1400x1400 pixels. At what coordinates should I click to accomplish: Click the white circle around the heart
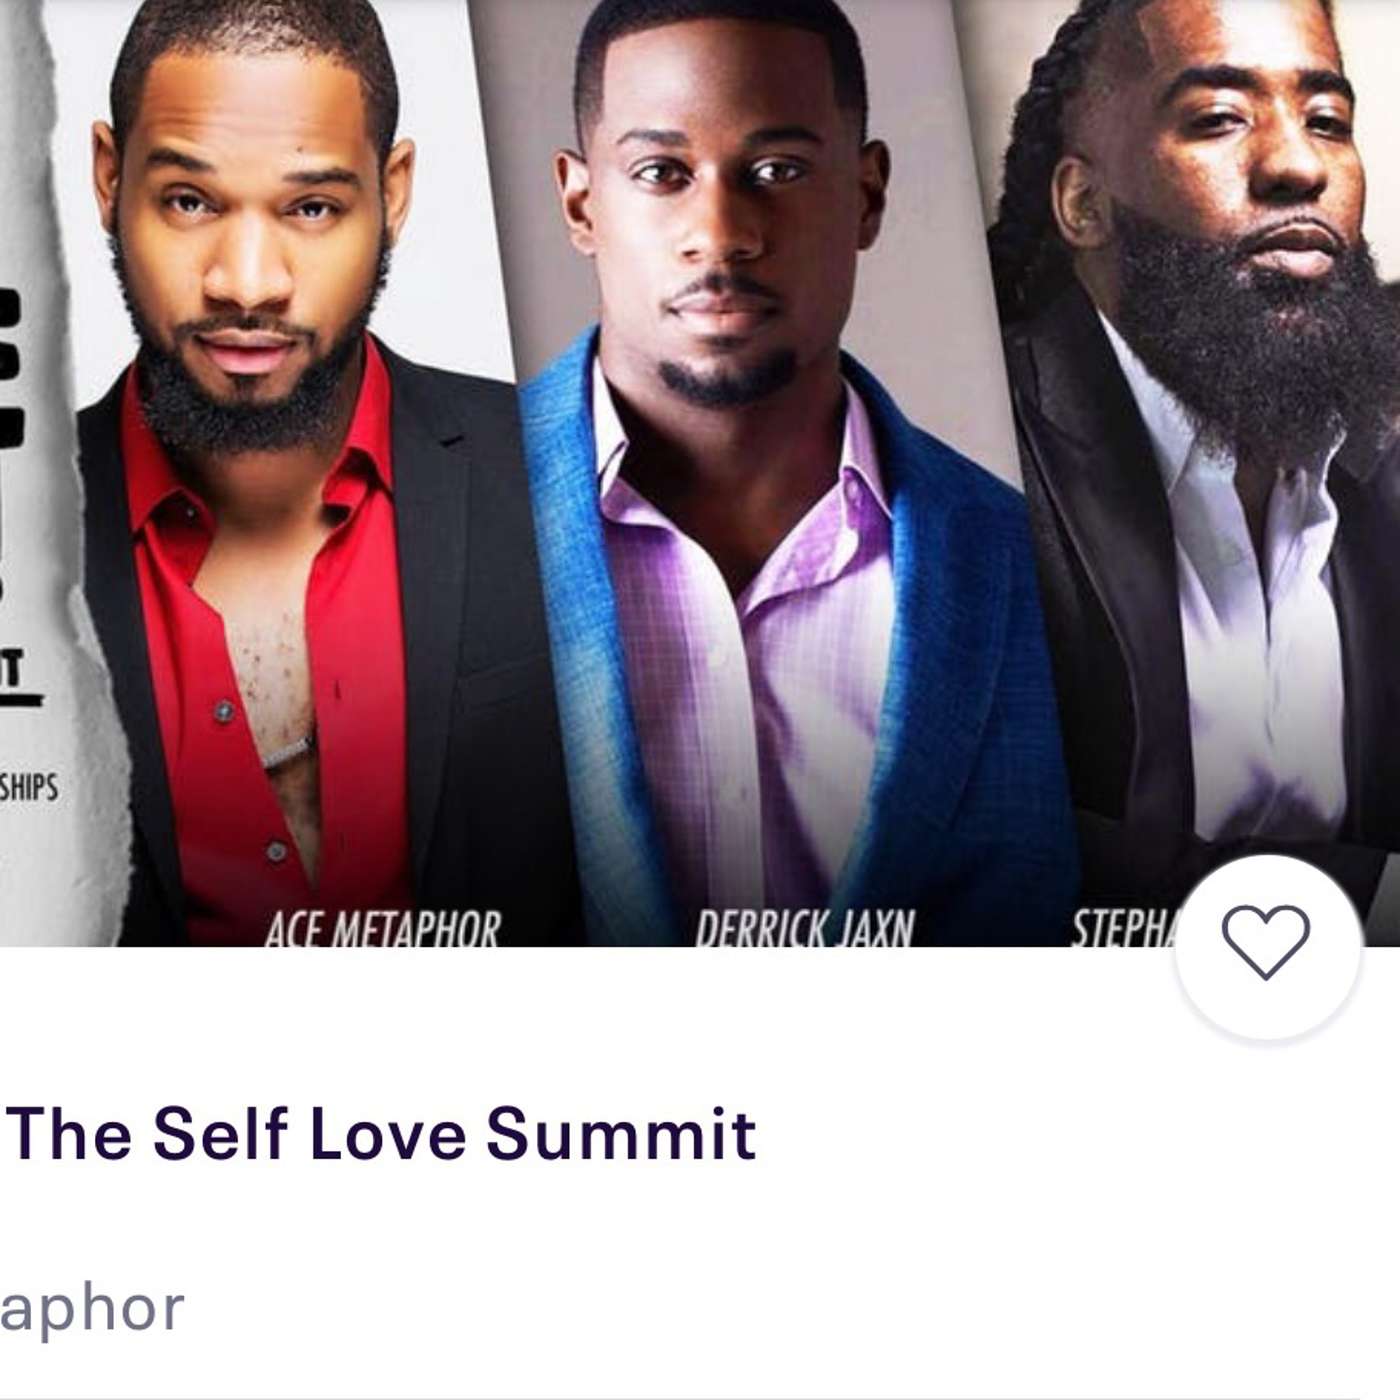(x=1267, y=948)
